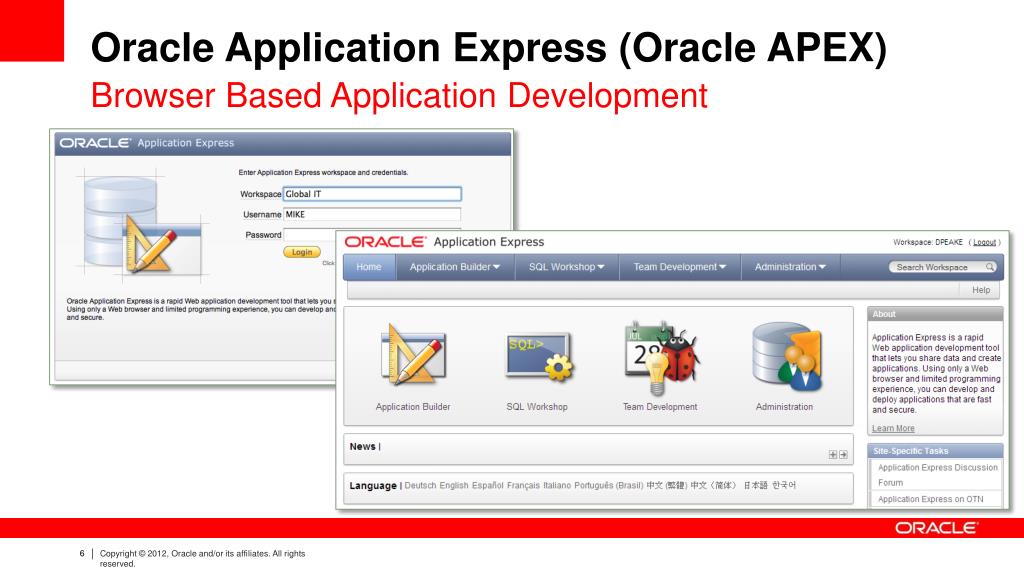This screenshot has width=1024, height=576.
Task: Open the Help link
Action: pos(981,290)
